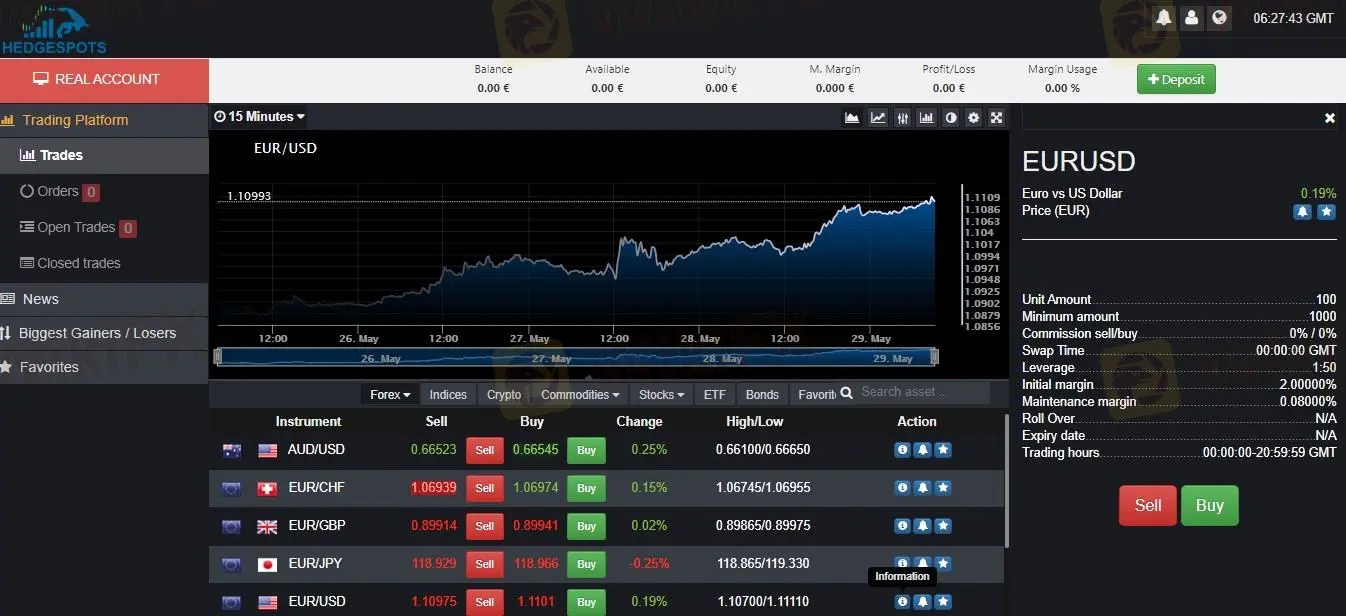
Task: Star AUD/USD as favorite
Action: pyautogui.click(x=943, y=450)
